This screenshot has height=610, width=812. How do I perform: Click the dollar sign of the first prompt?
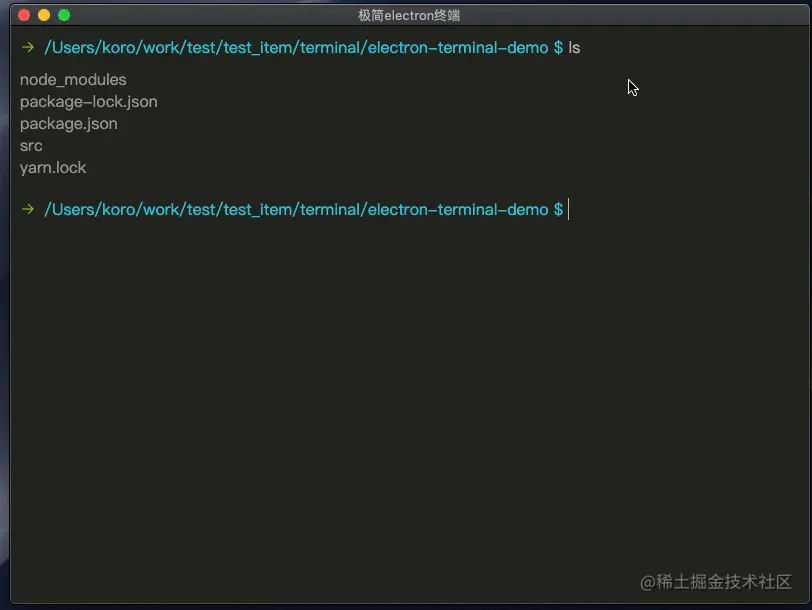[x=558, y=47]
